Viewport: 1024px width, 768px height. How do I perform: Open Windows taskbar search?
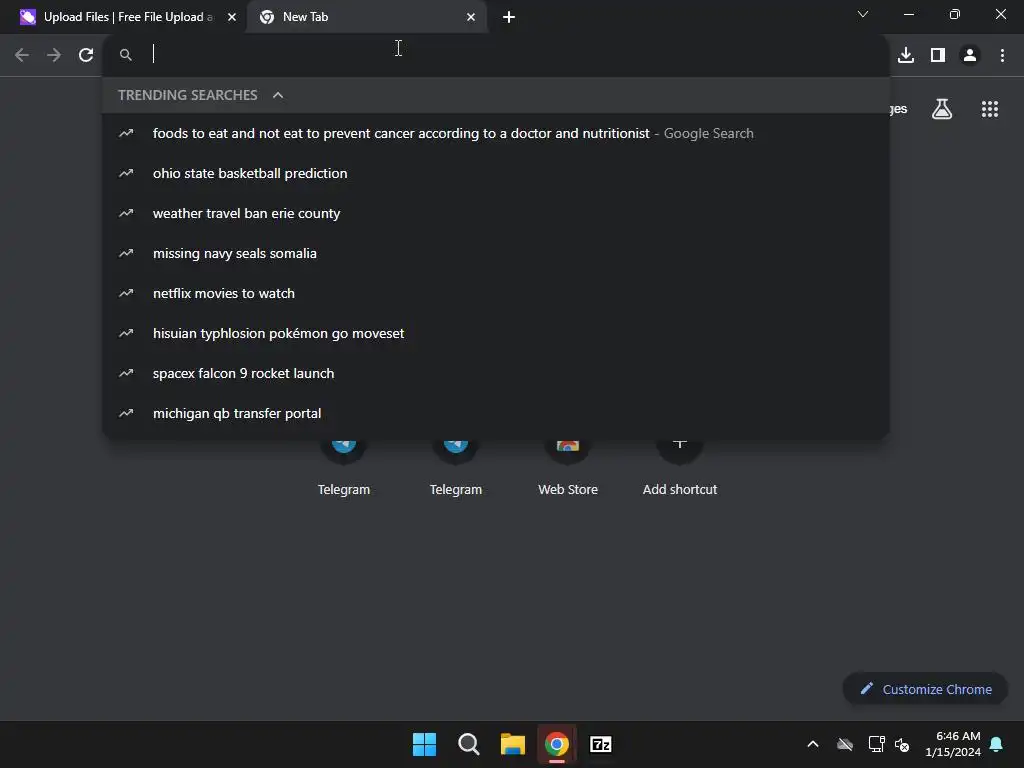pos(468,744)
